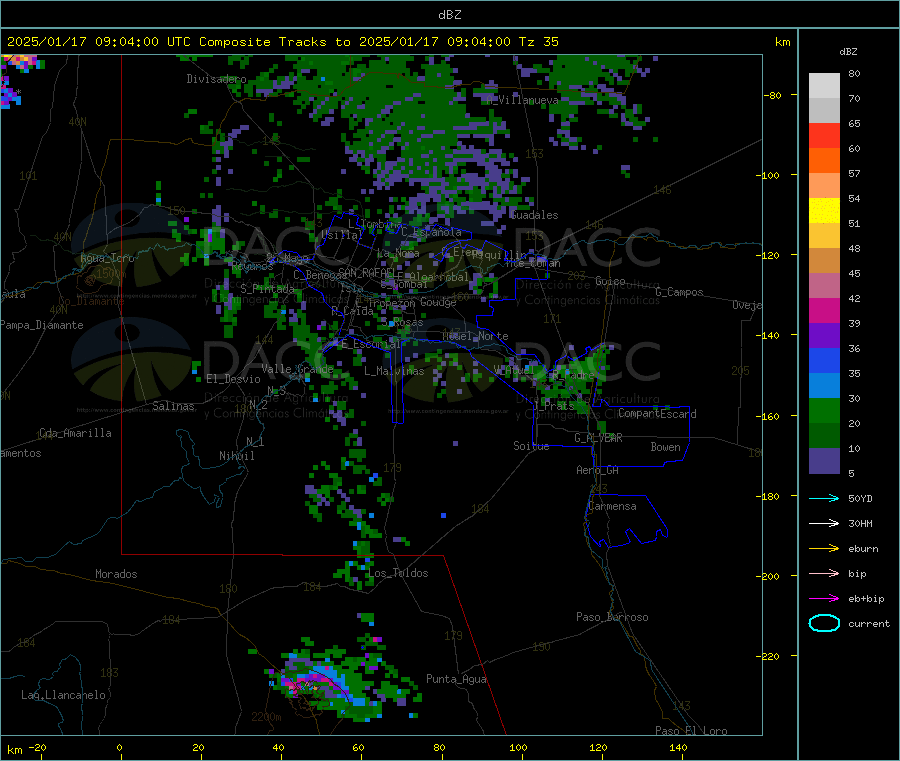900x761 pixels.
Task: Click the G_ALVEAR map label
Action: pyautogui.click(x=598, y=438)
